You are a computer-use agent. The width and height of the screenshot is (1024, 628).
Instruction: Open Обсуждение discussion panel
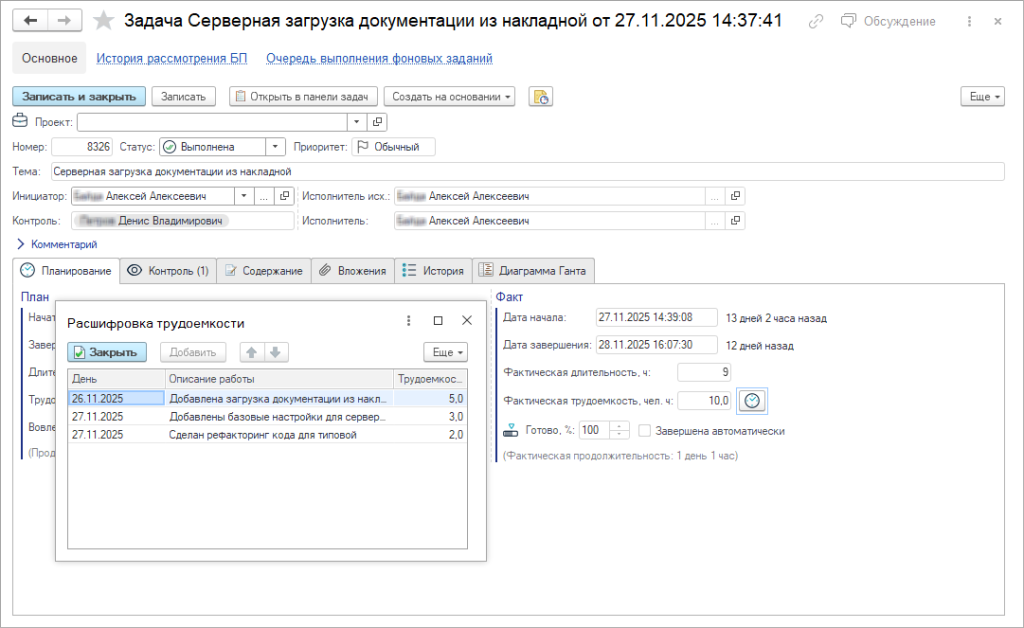[888, 22]
